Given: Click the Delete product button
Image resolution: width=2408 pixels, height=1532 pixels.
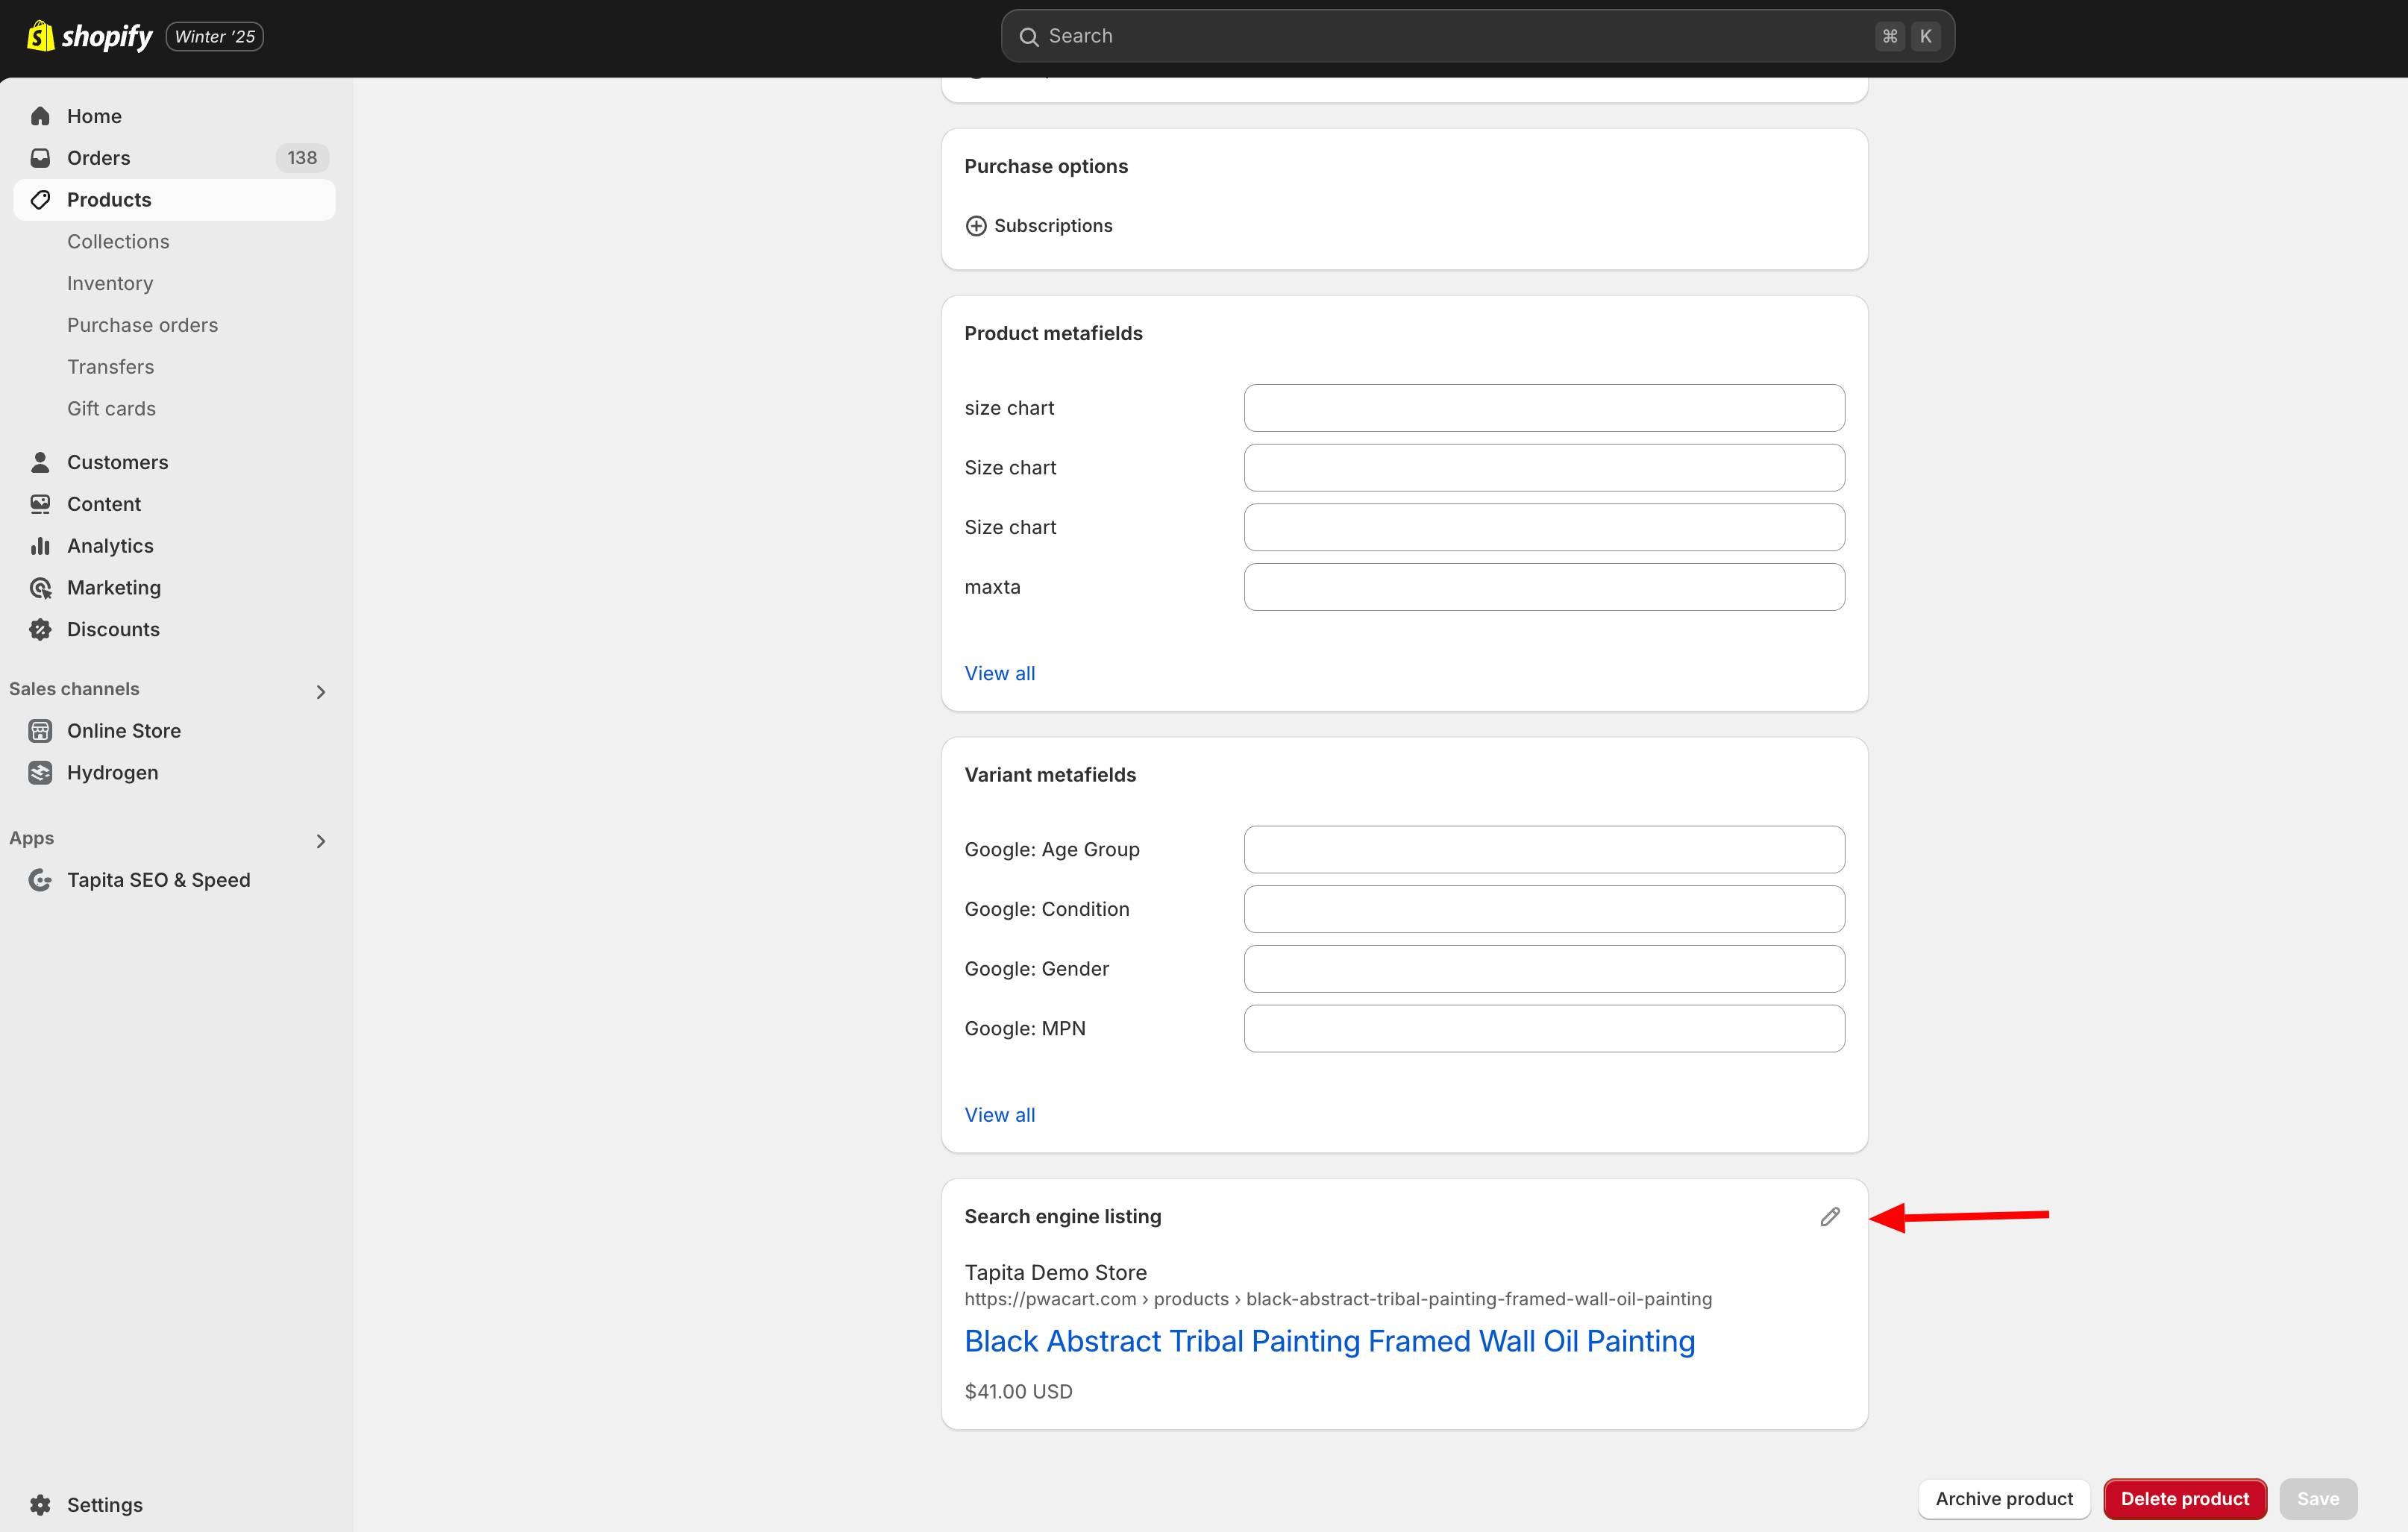Looking at the screenshot, I should coord(2184,1498).
